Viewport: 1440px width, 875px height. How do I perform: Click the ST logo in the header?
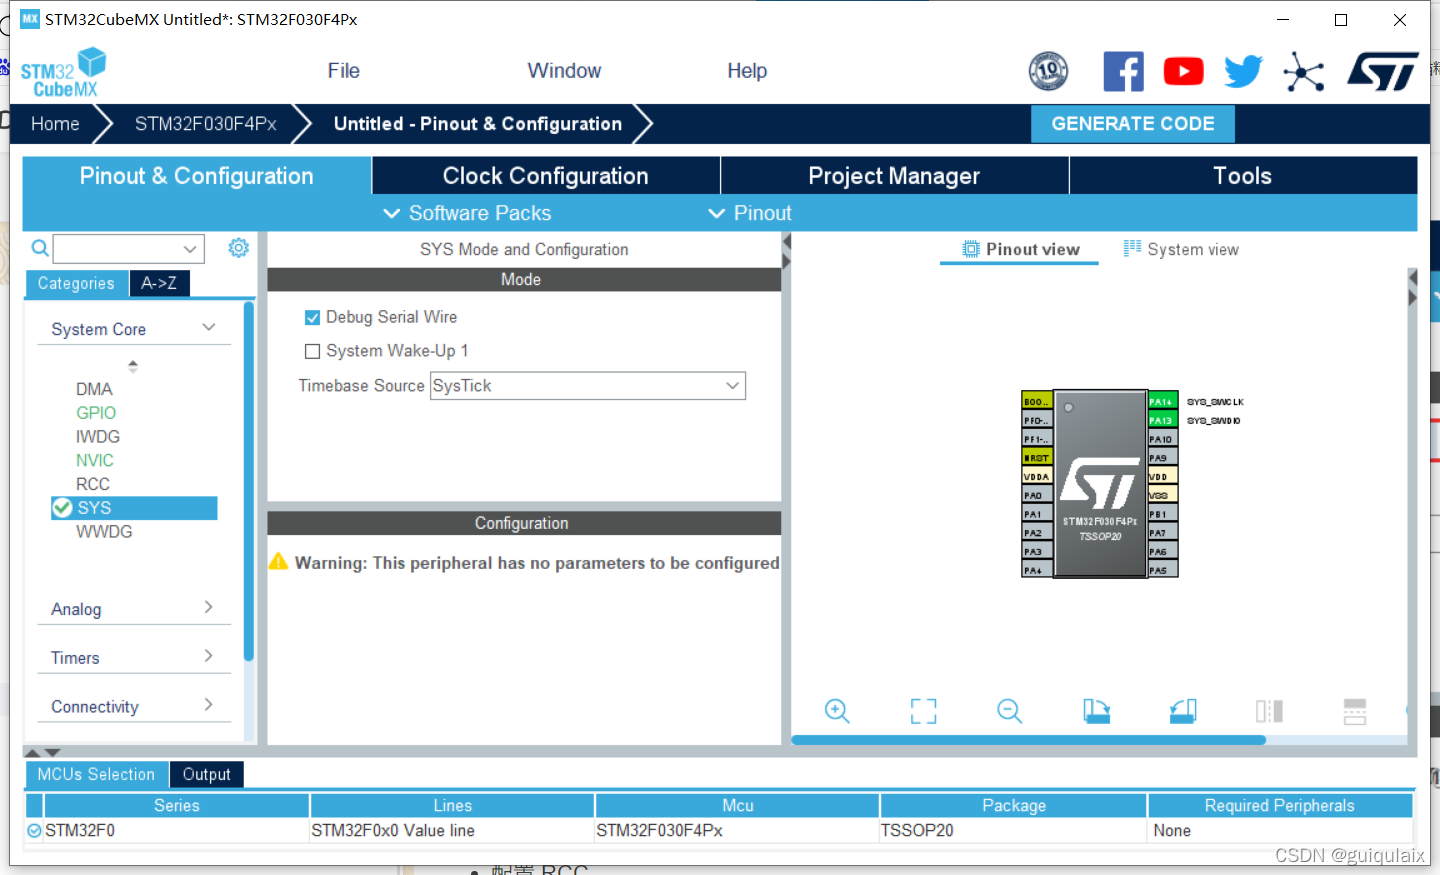[x=1382, y=71]
